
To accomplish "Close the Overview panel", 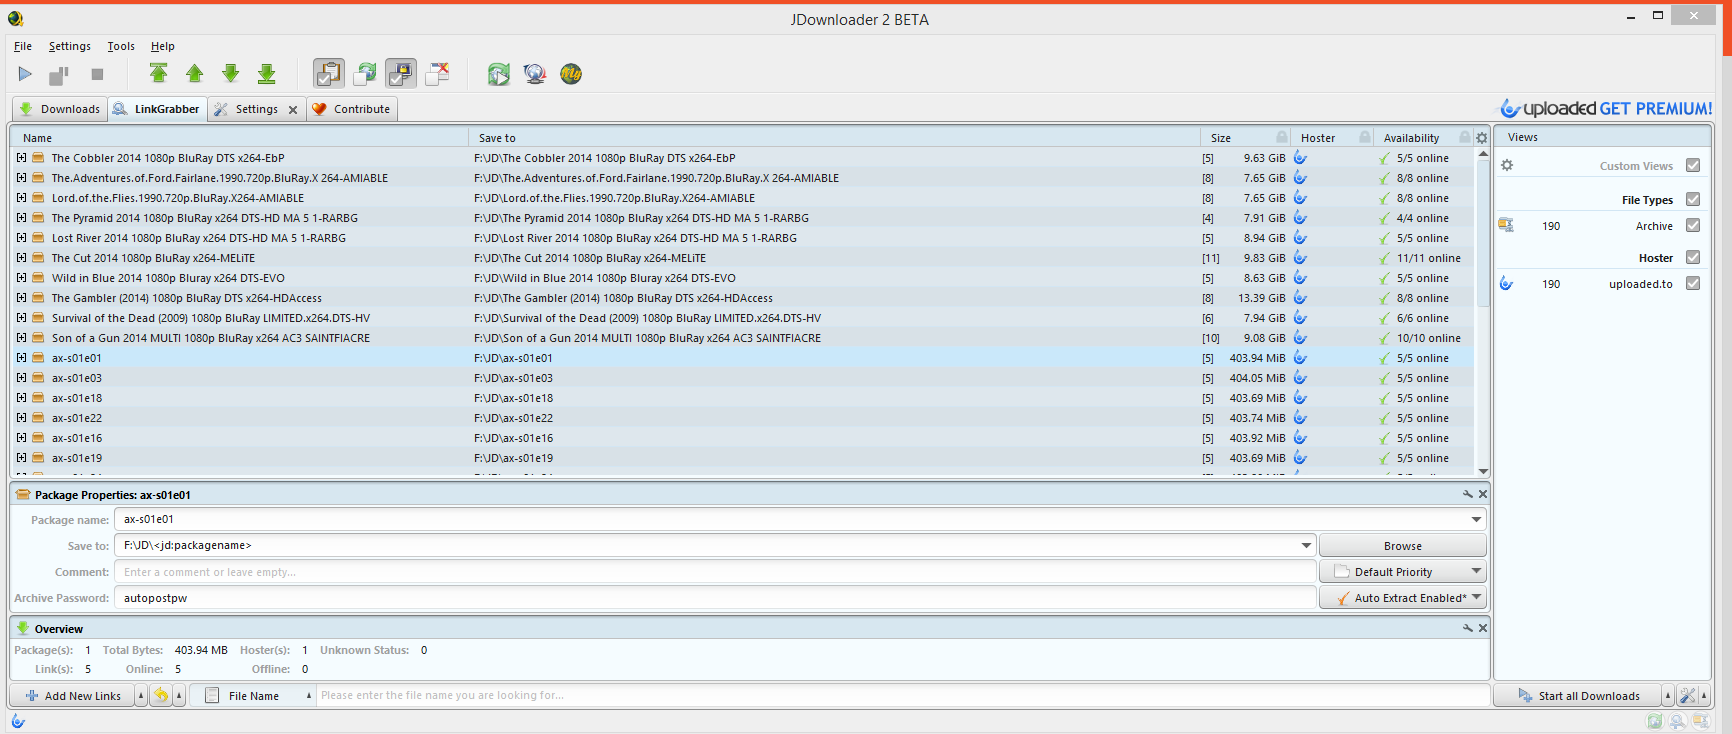I will coord(1483,628).
